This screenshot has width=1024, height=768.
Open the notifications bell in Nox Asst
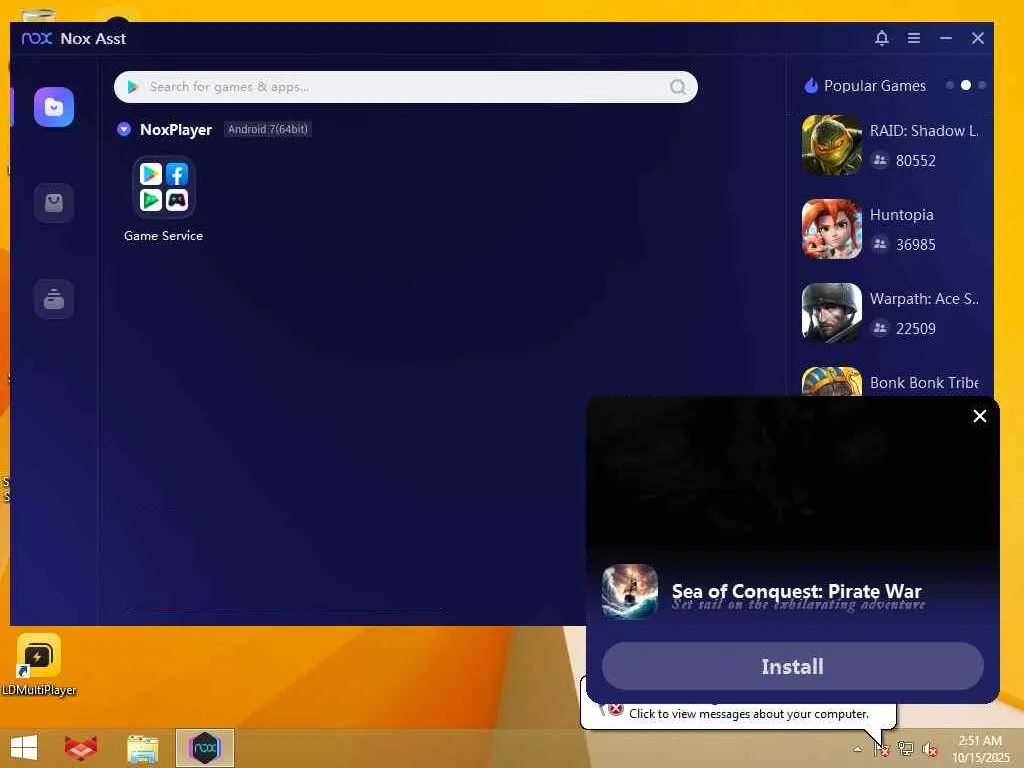[882, 38]
